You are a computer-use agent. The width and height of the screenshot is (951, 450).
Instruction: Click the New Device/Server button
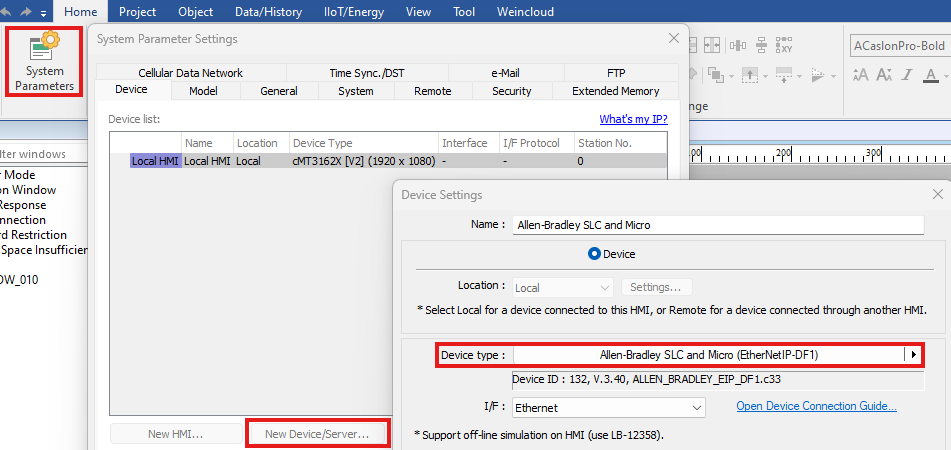[x=317, y=434]
